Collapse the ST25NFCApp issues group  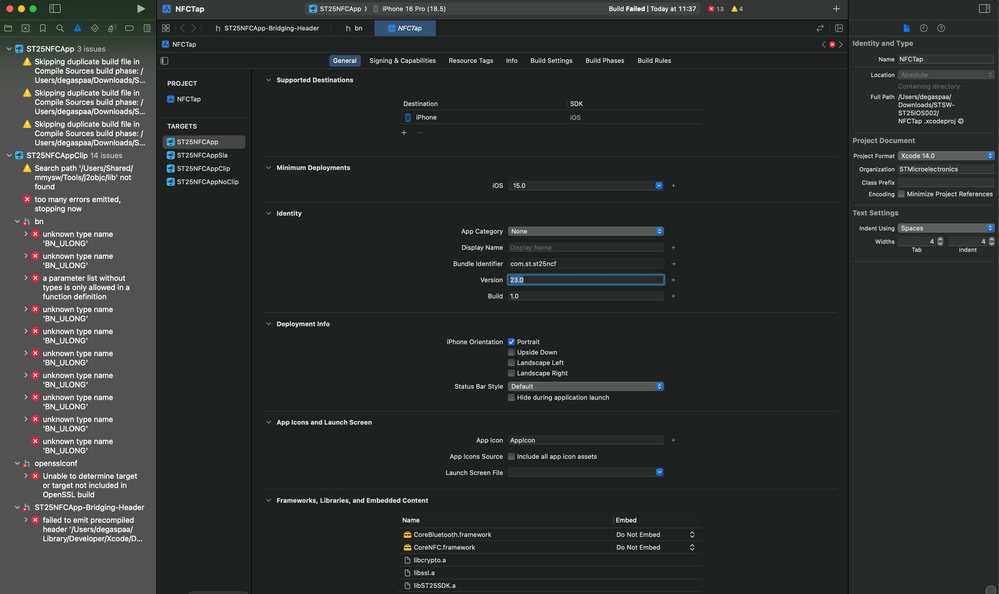[9, 48]
